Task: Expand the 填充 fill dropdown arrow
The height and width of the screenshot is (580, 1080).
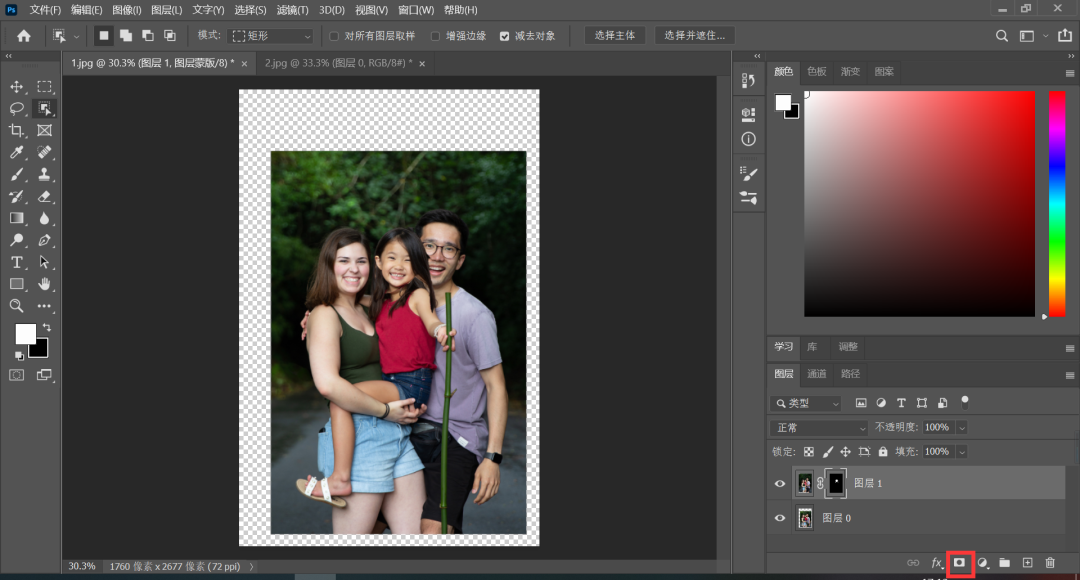Action: pos(962,452)
